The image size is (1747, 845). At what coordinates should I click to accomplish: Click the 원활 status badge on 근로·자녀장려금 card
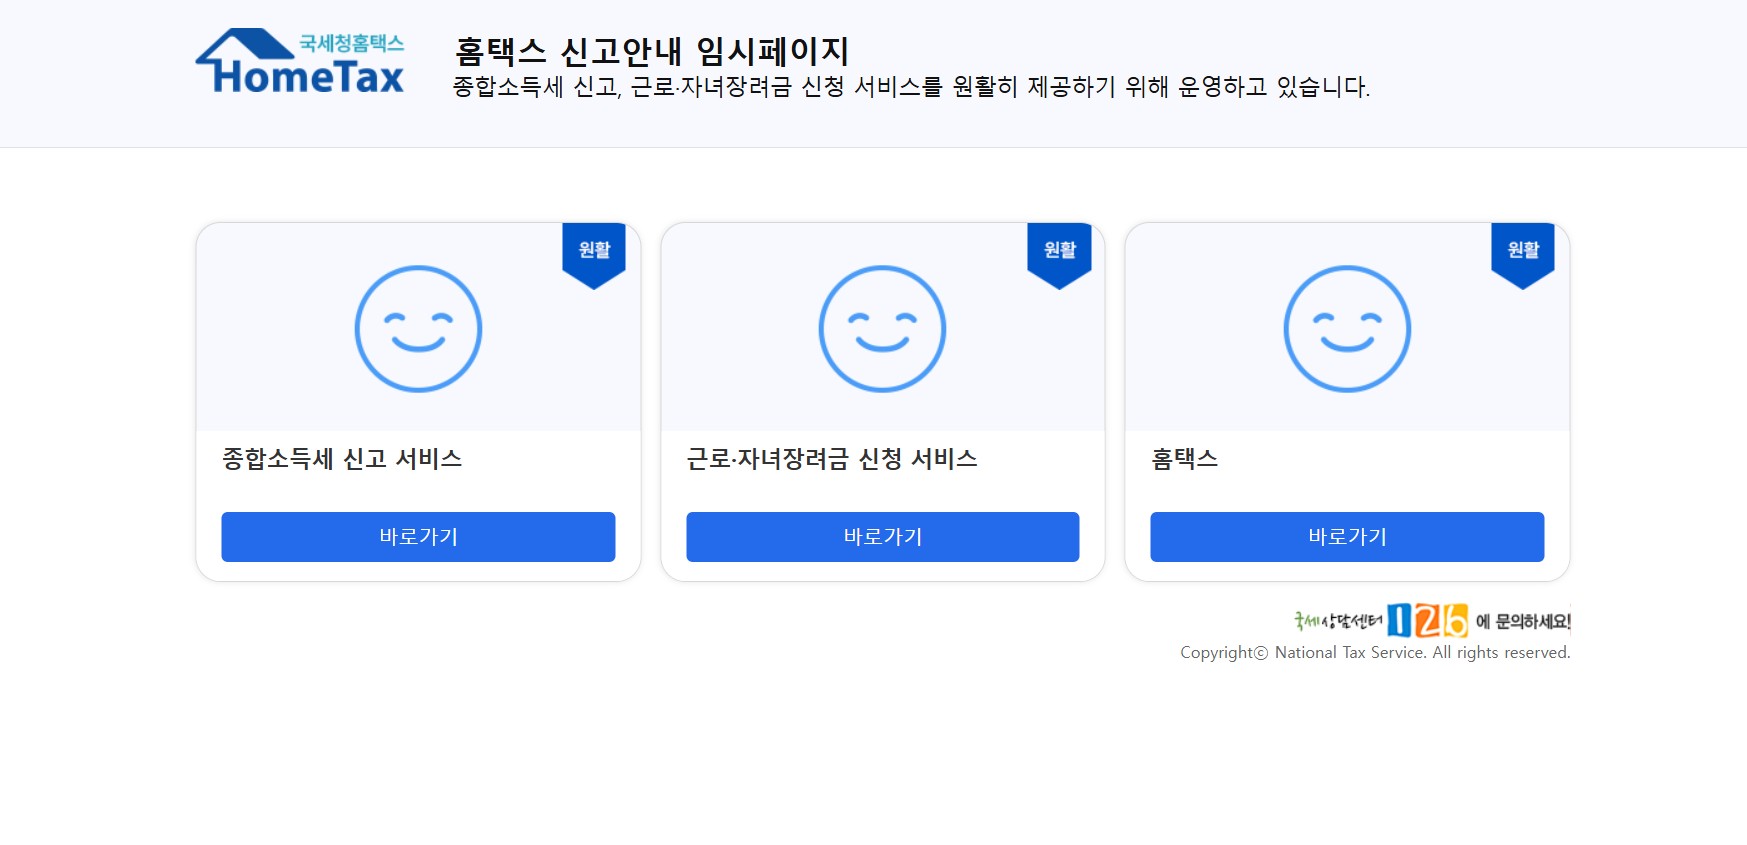(x=1059, y=251)
